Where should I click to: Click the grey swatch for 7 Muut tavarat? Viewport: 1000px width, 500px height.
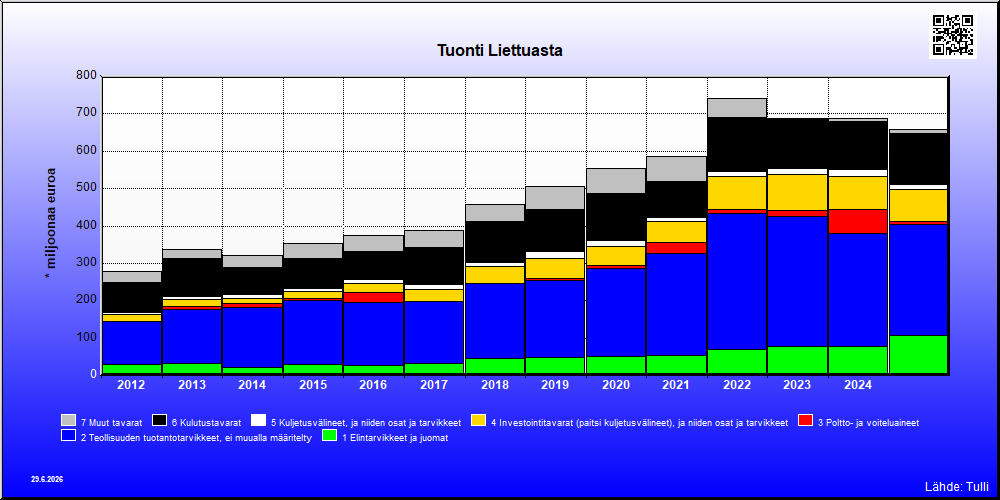coord(68,421)
